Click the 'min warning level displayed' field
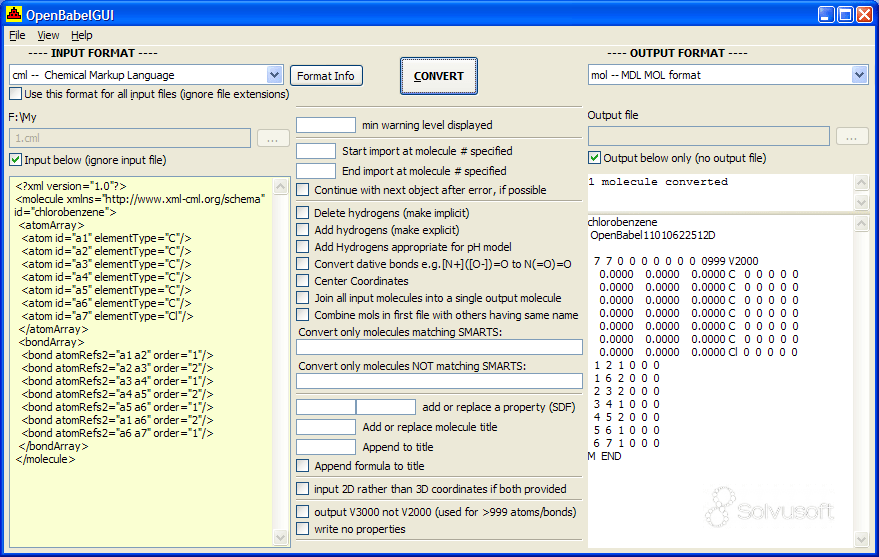This screenshot has width=879, height=557. (x=326, y=124)
